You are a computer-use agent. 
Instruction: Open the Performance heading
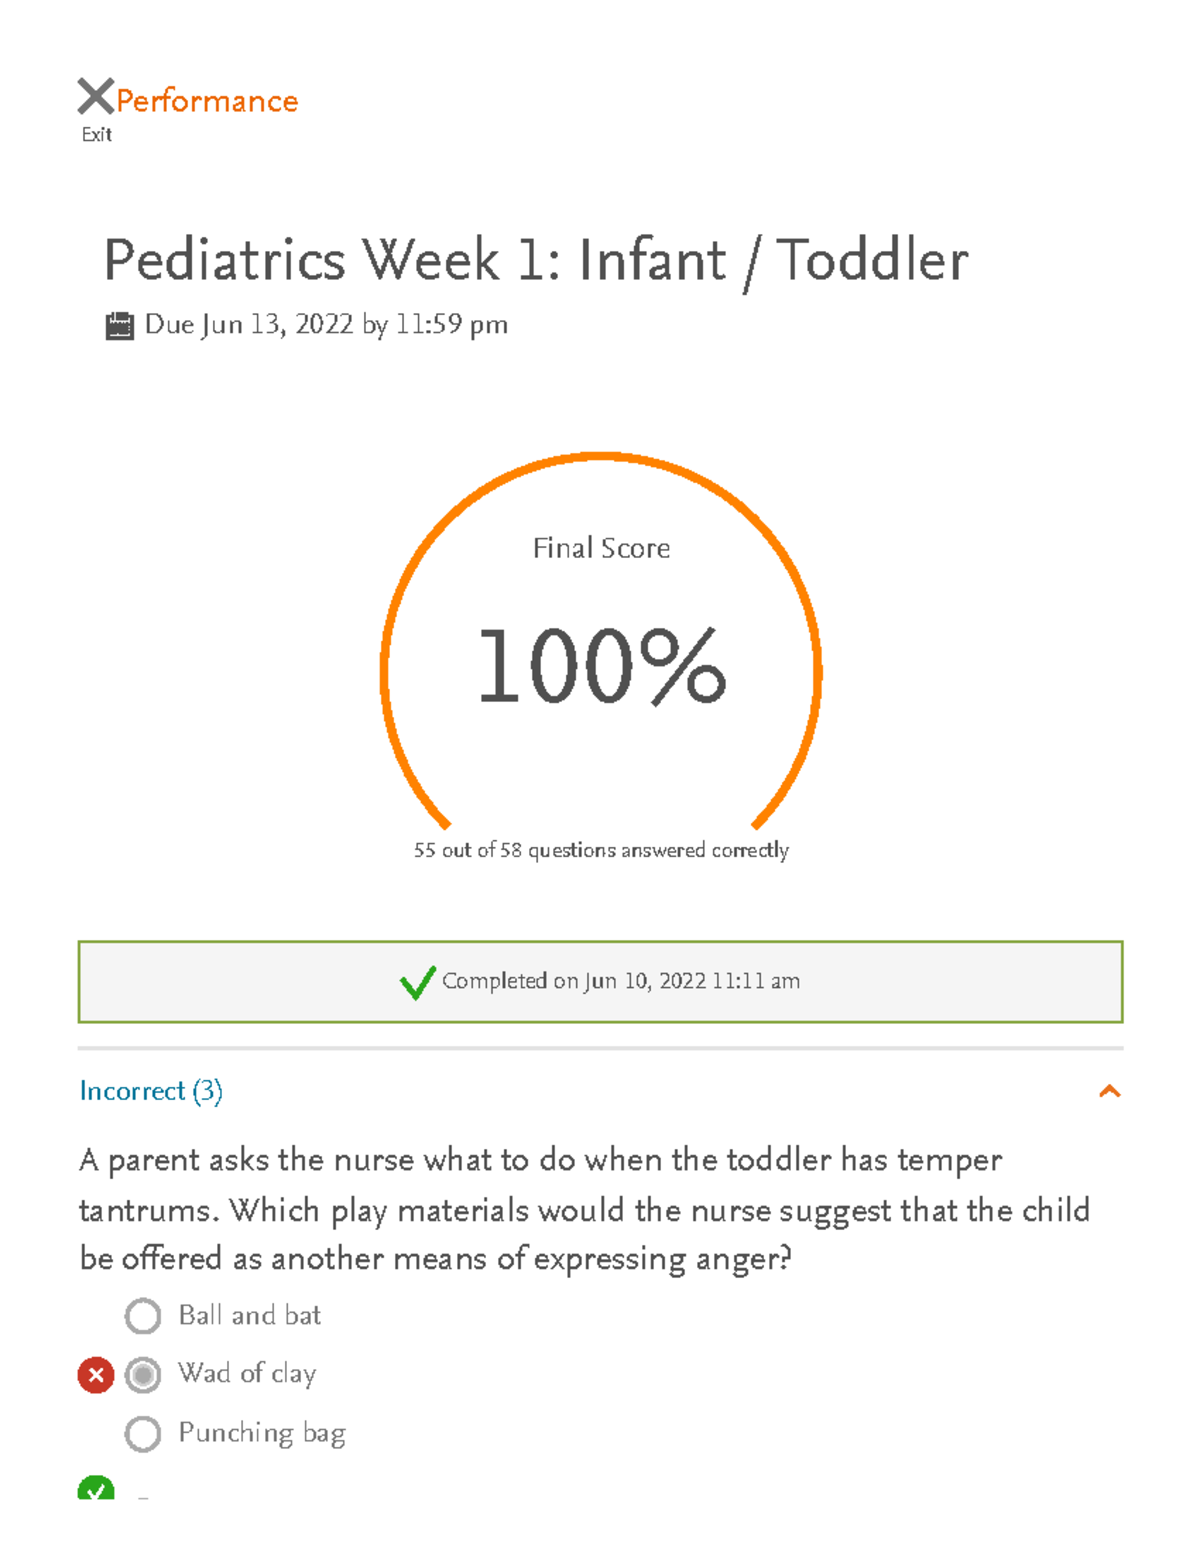205,100
